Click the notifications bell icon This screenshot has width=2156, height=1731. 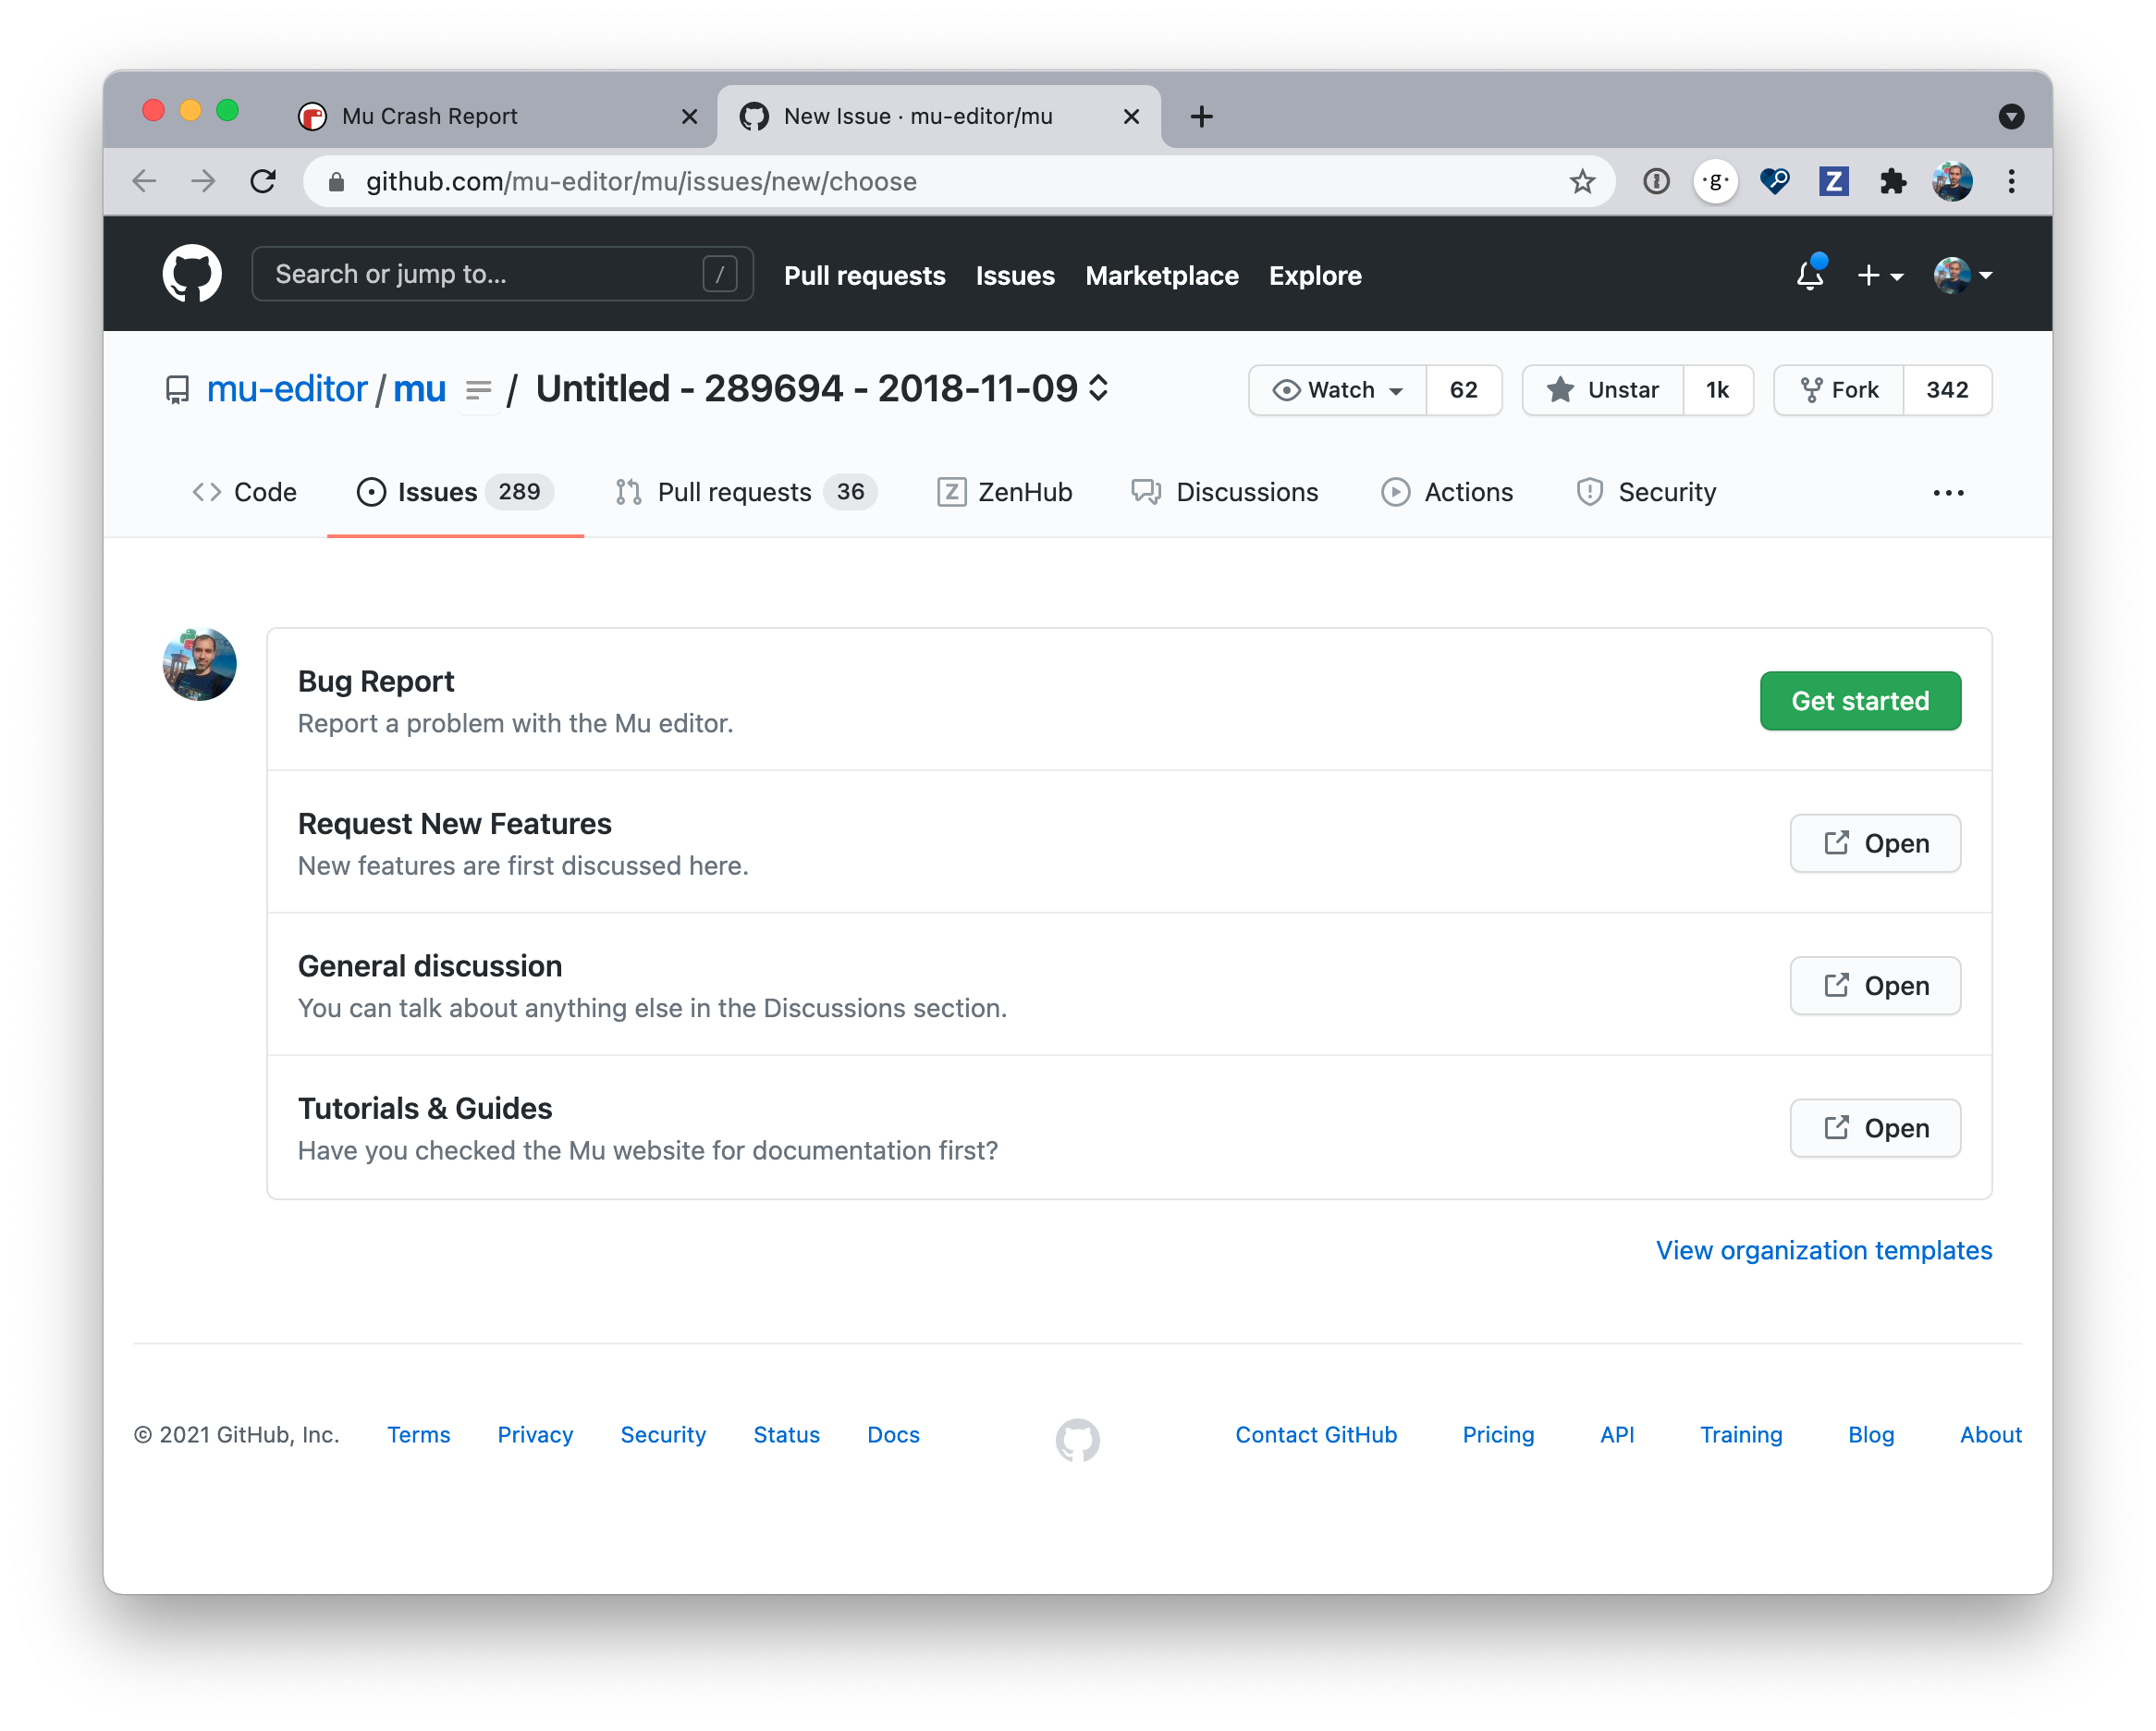click(x=1809, y=274)
